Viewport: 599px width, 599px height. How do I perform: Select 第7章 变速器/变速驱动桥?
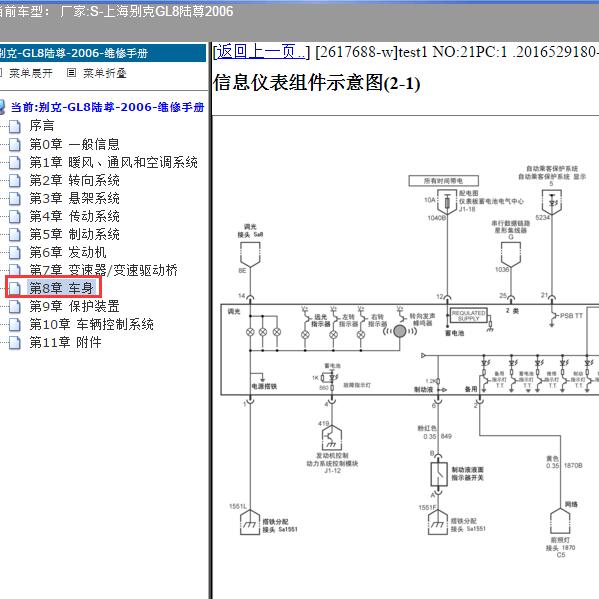[104, 270]
